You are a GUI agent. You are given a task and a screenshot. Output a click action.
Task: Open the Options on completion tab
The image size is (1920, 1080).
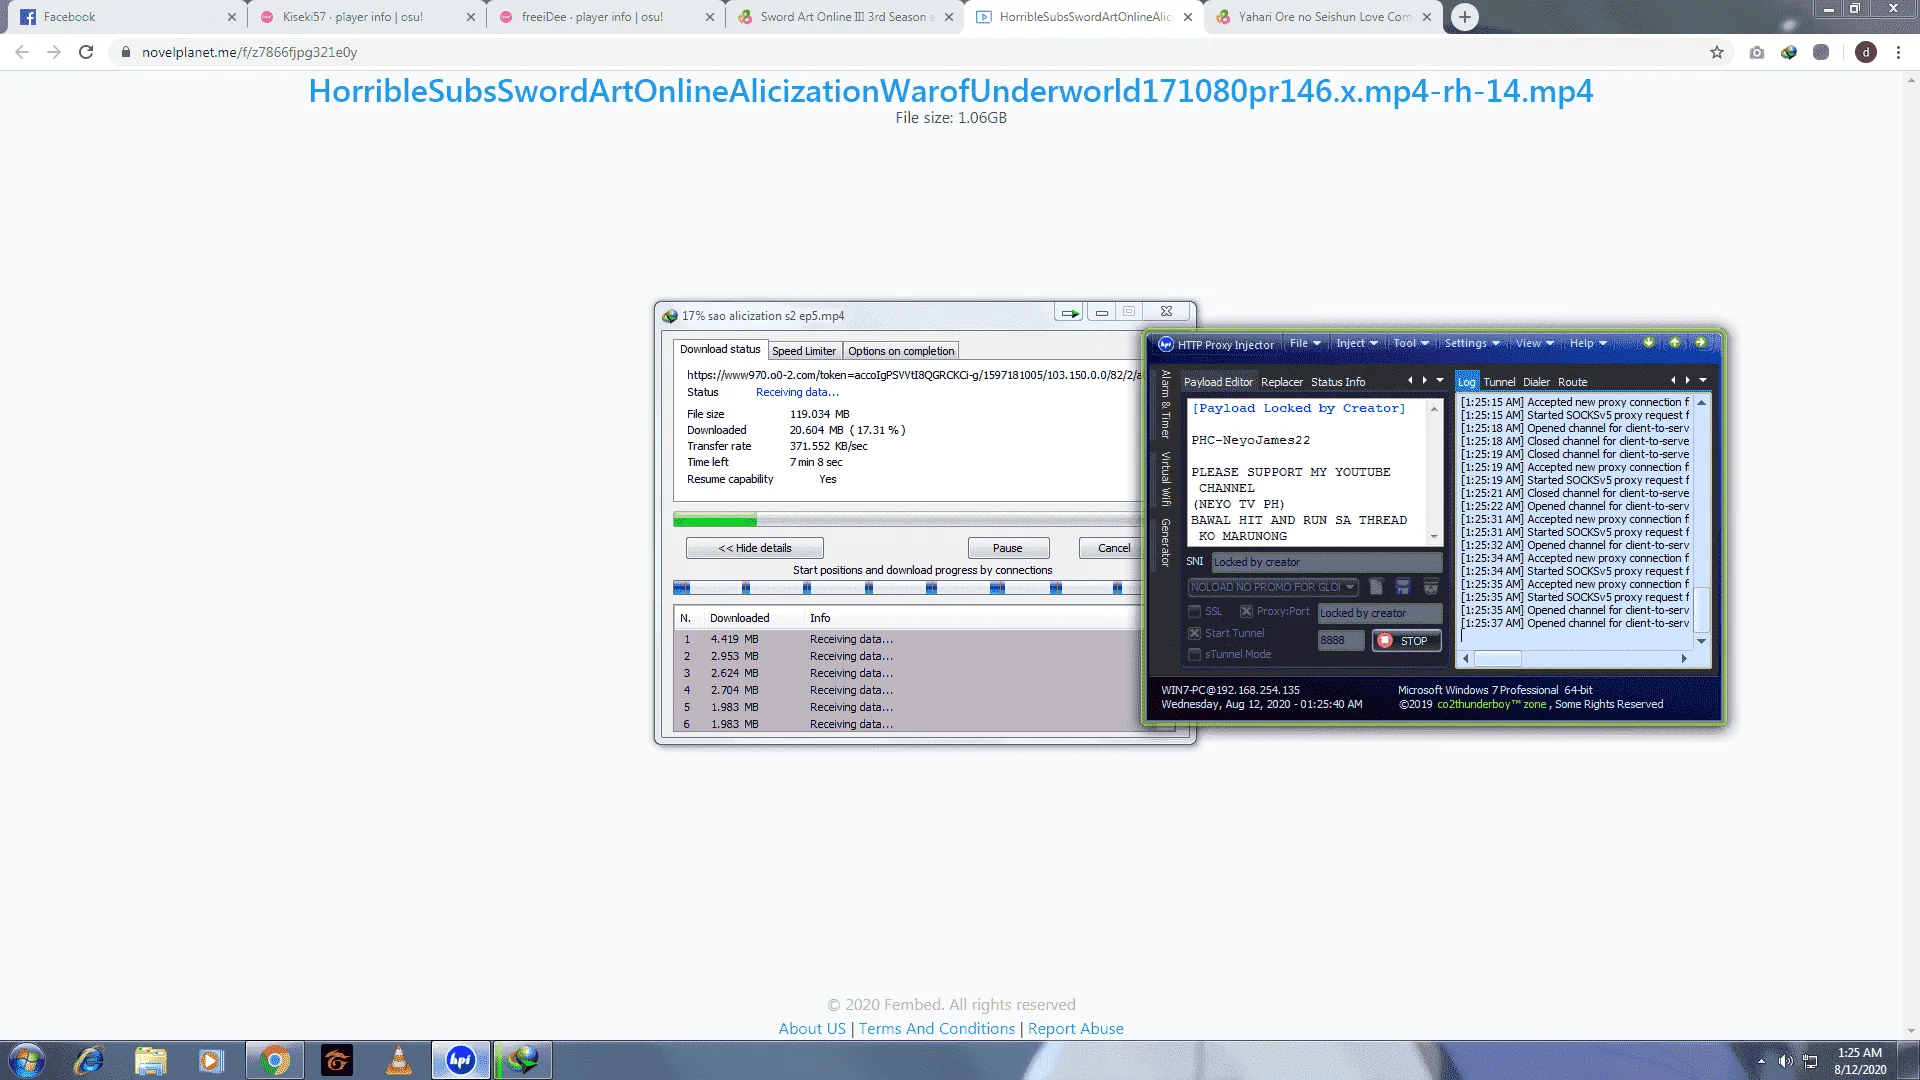tap(901, 351)
